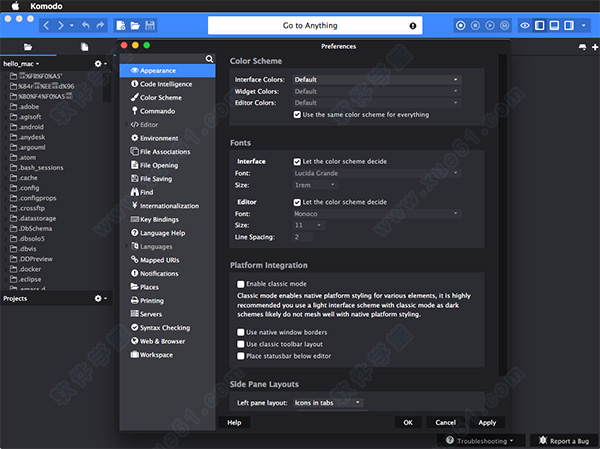Save the file with the floppy disk icon

[x=150, y=26]
